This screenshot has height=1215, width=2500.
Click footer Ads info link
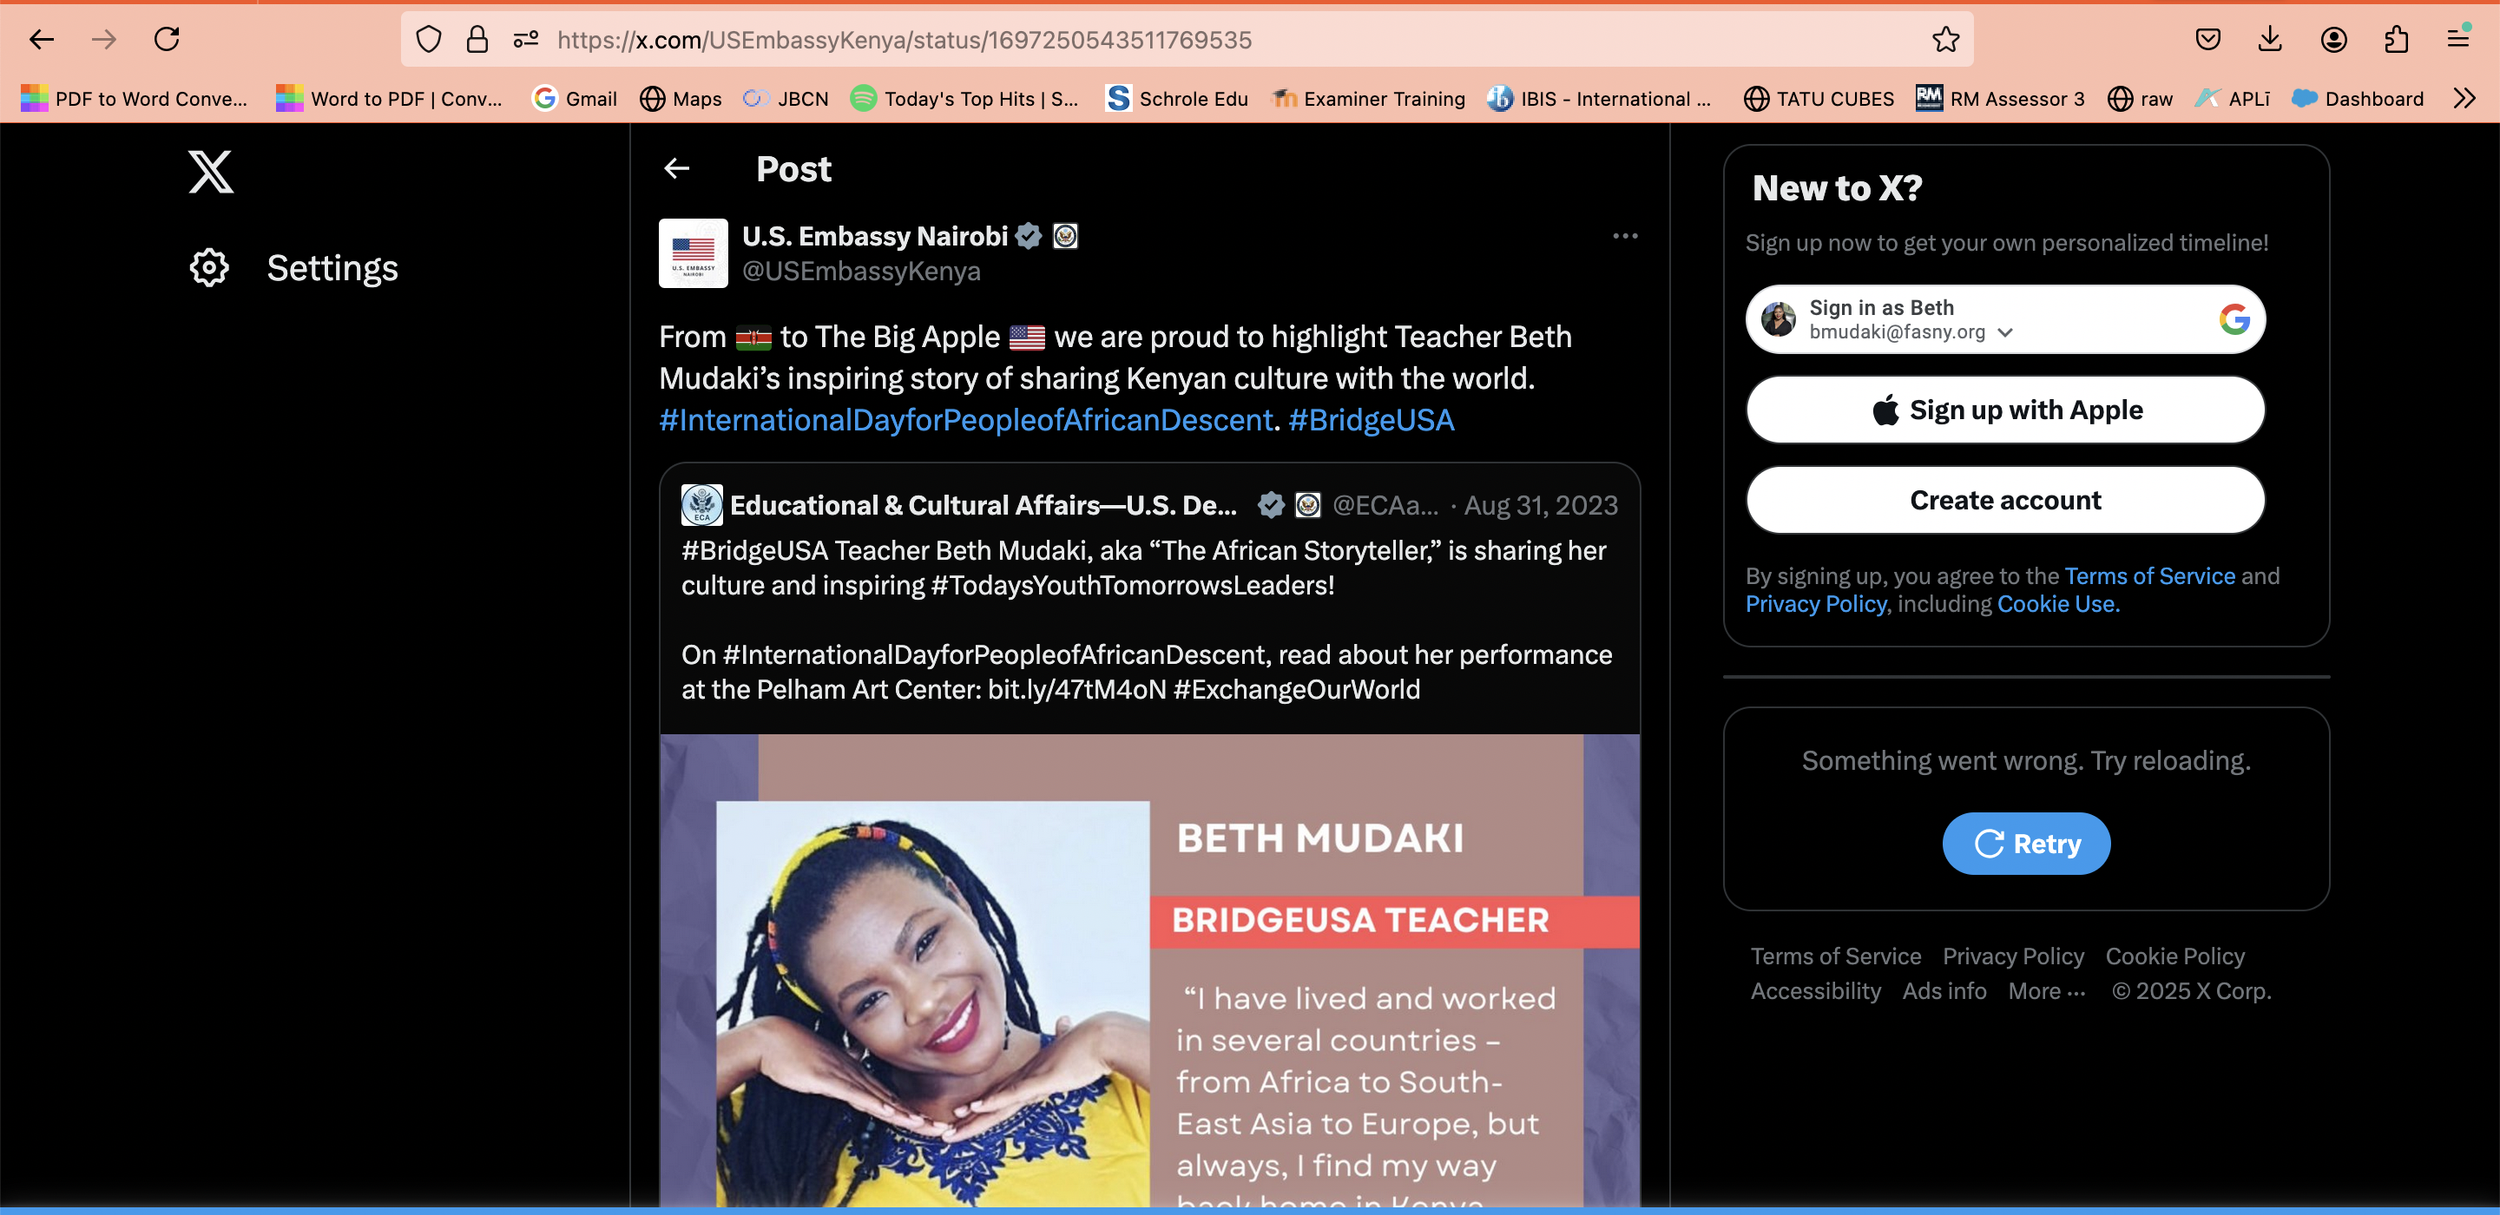pos(1944,991)
